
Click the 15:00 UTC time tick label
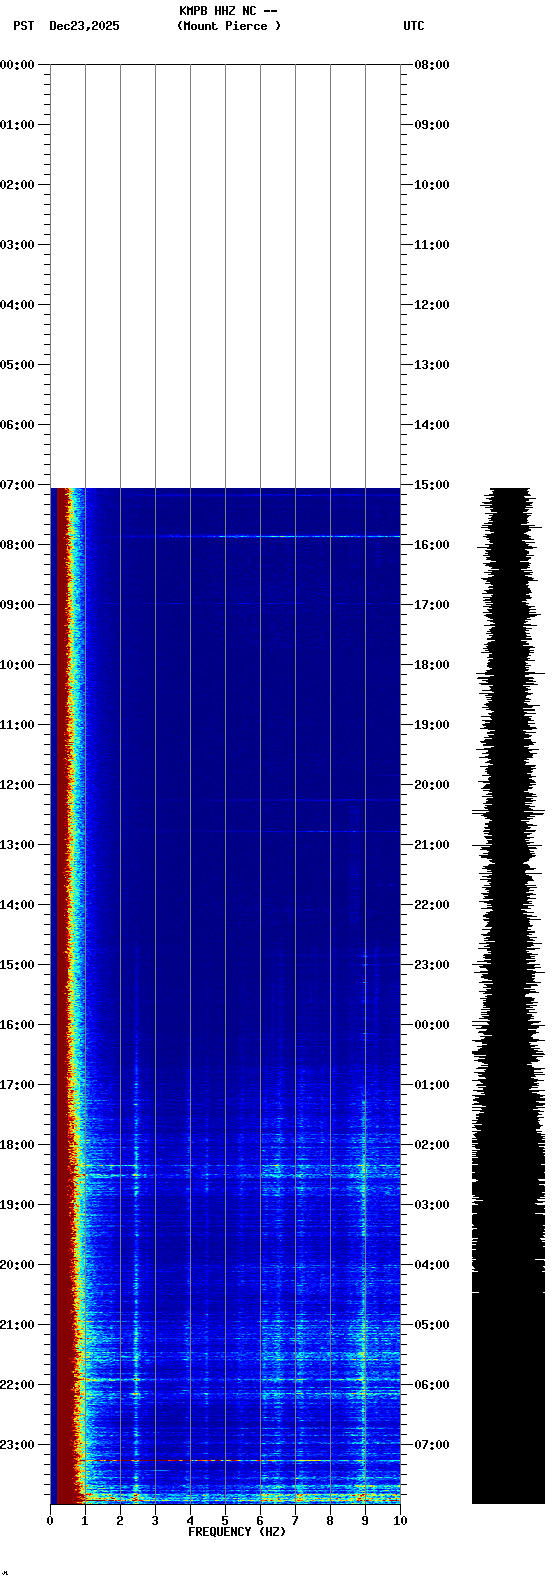432,485
